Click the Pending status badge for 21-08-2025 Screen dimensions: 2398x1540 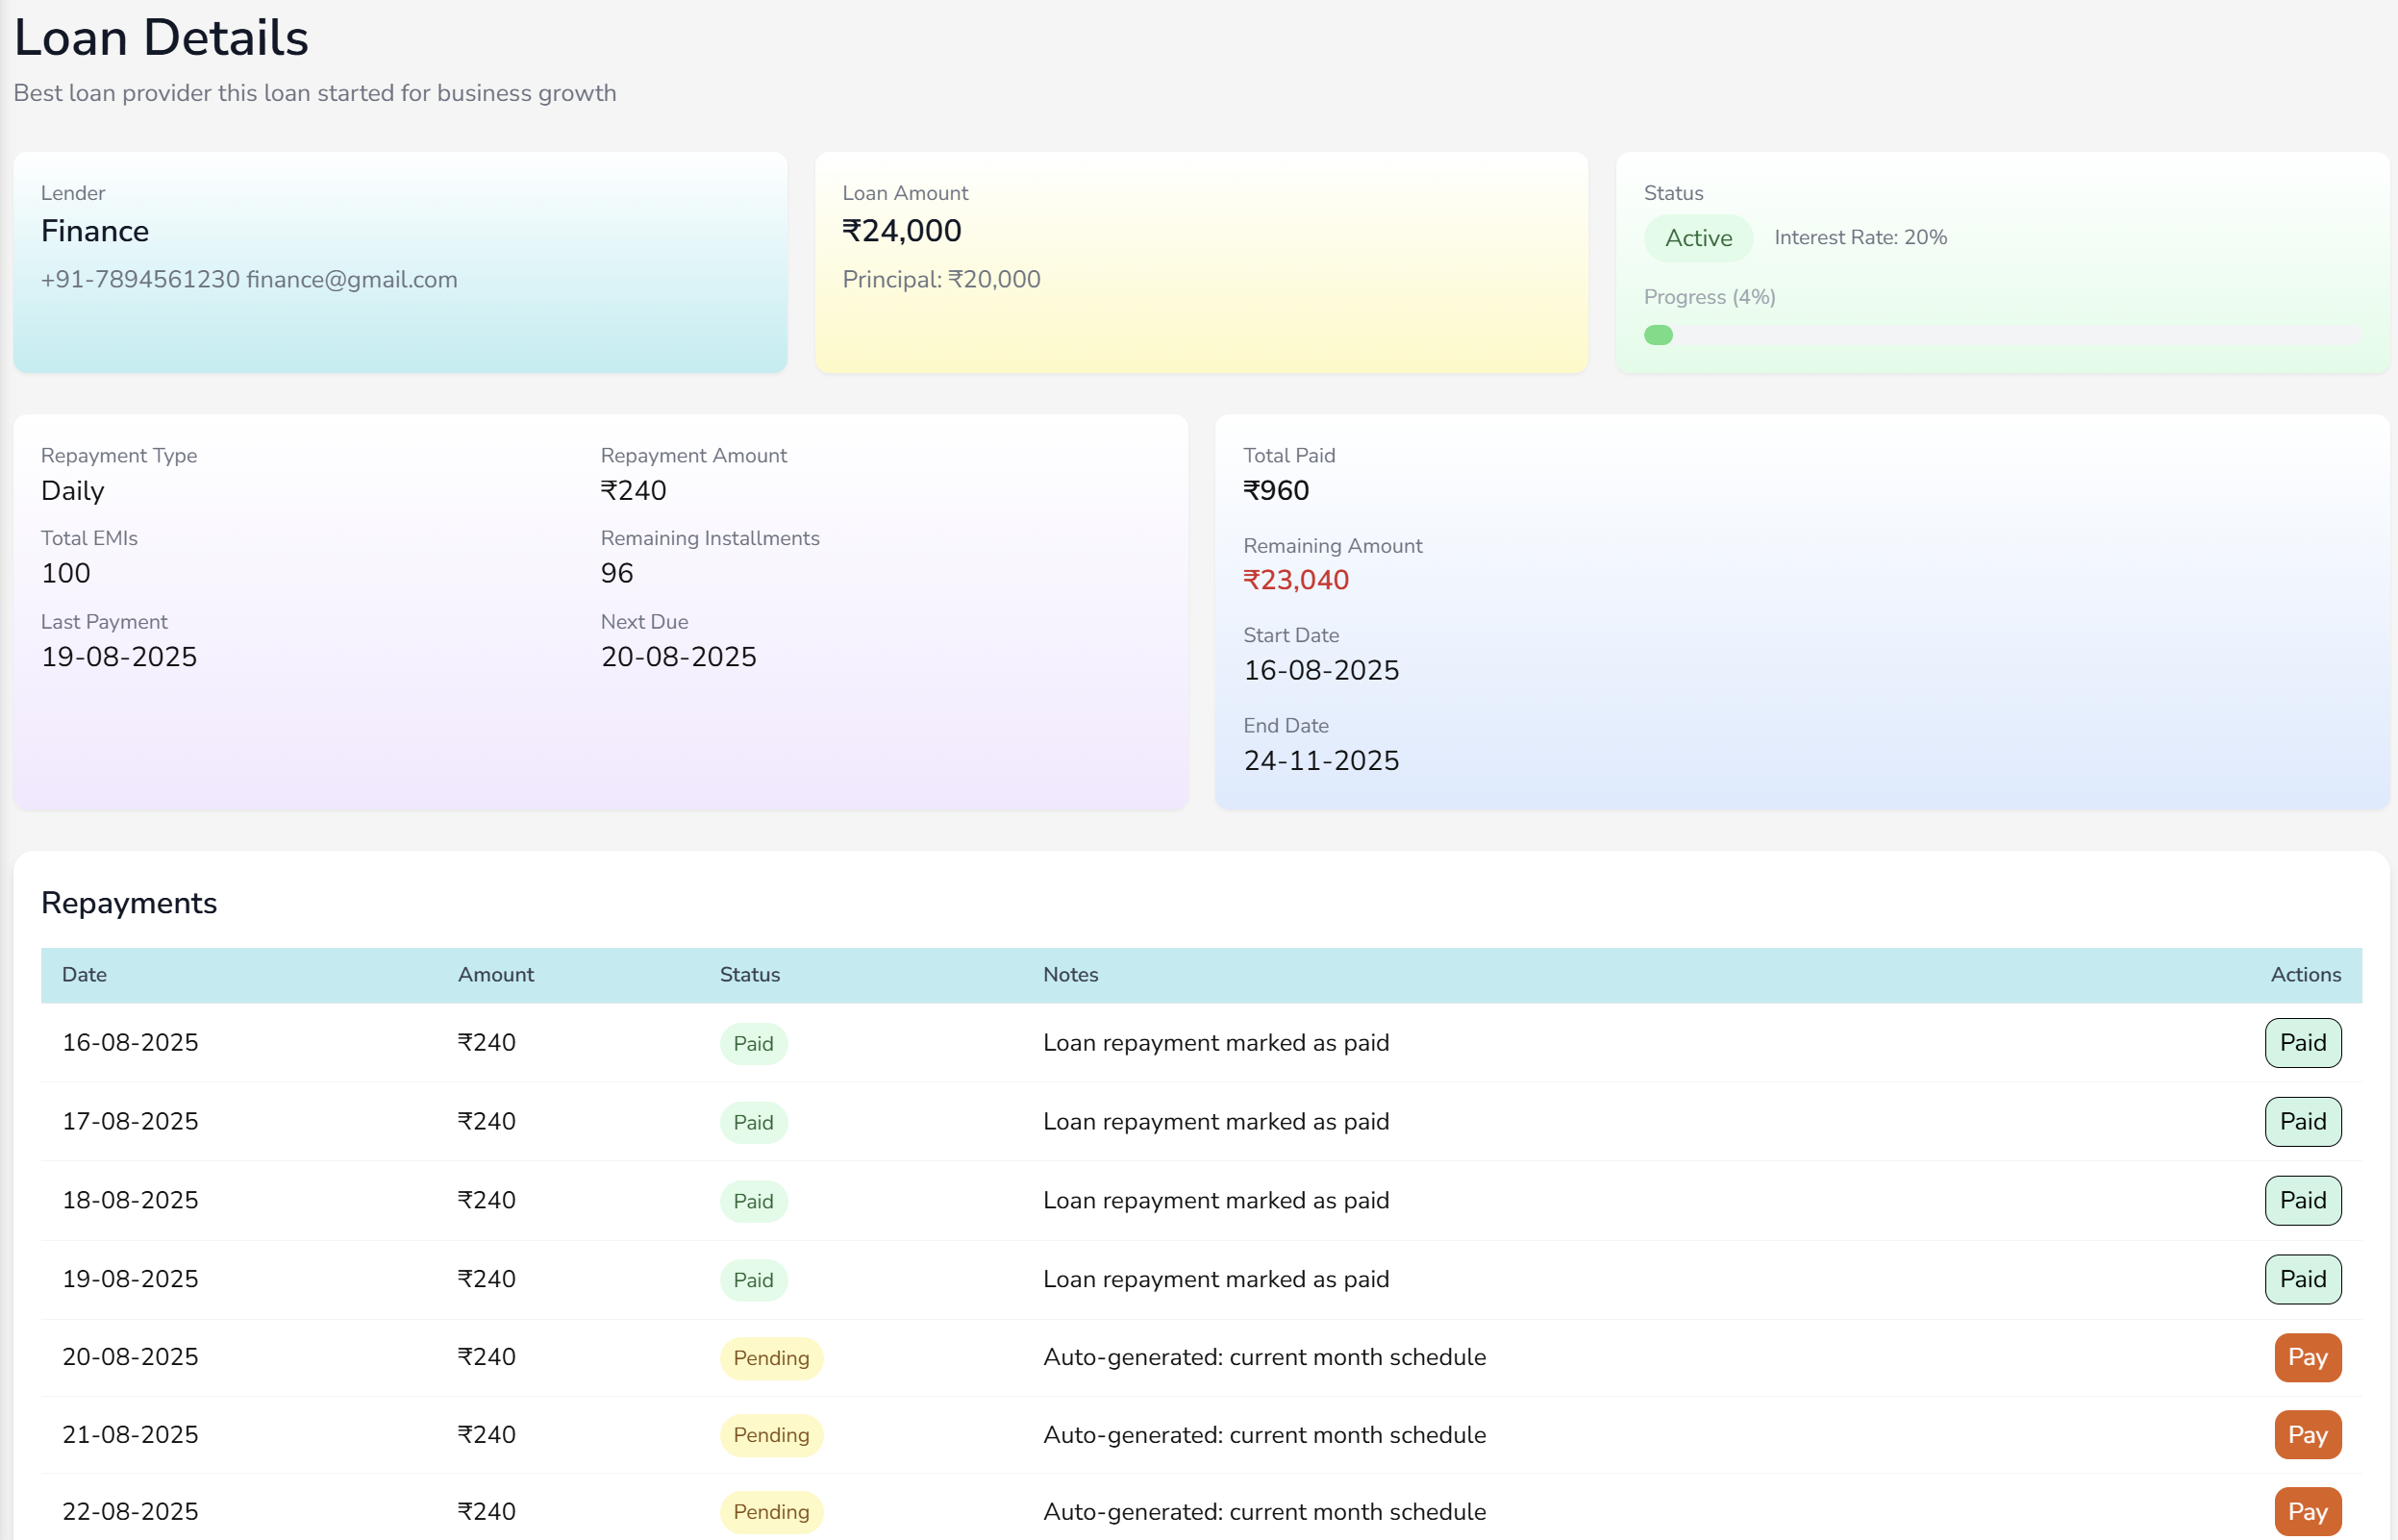tap(771, 1435)
